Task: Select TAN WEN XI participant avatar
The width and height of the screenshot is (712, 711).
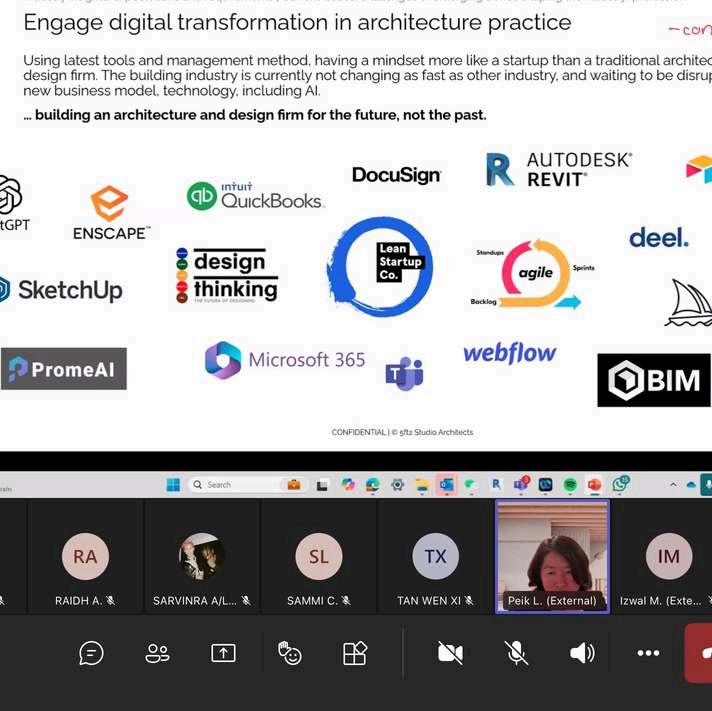Action: (x=435, y=556)
